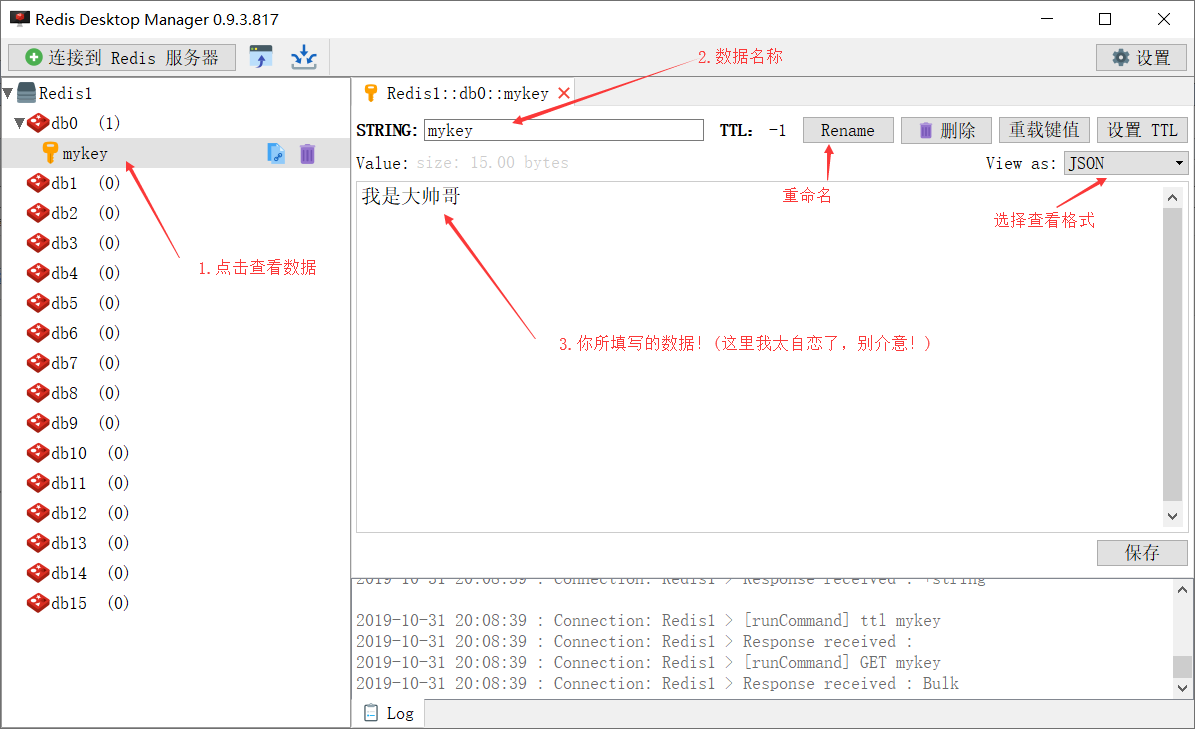
Task: Select the mykey text in the tree
Action: click(x=85, y=154)
